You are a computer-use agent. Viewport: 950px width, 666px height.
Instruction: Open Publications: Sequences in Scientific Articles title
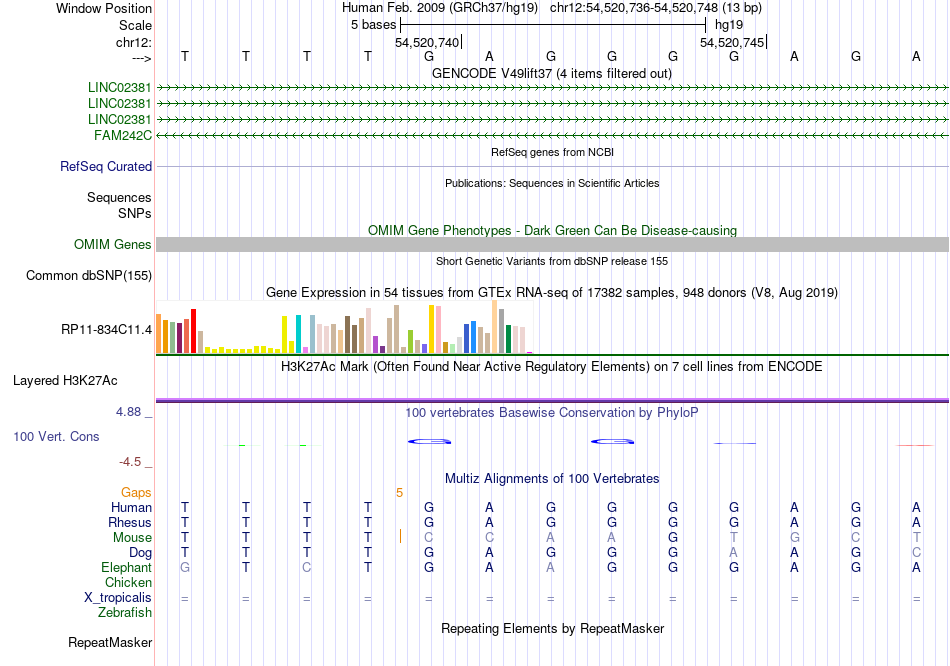pos(552,183)
